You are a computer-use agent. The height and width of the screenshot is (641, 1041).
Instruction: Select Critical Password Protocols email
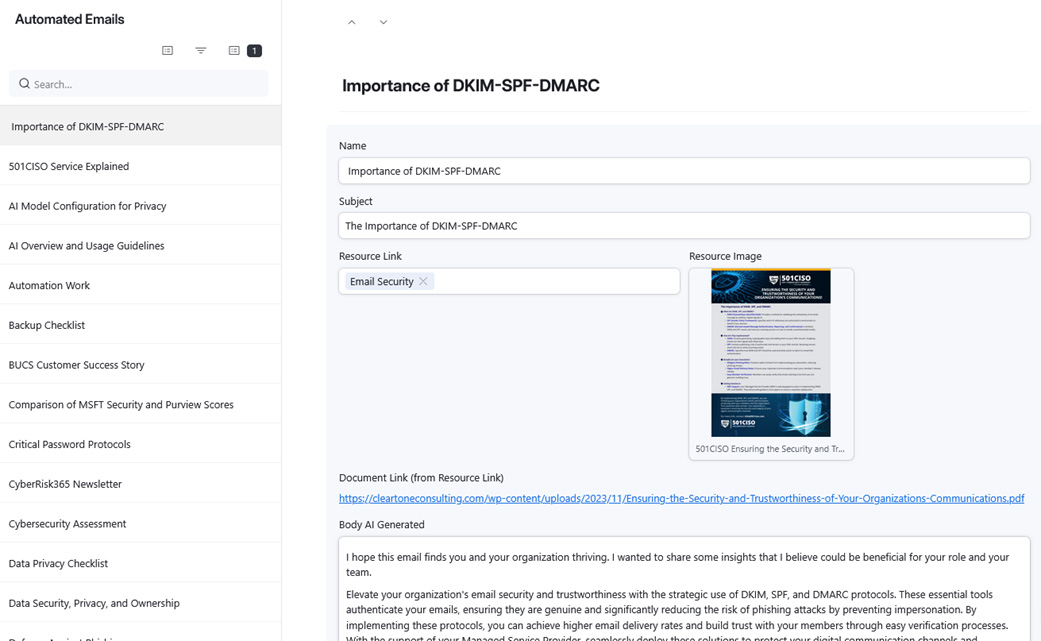(x=70, y=444)
